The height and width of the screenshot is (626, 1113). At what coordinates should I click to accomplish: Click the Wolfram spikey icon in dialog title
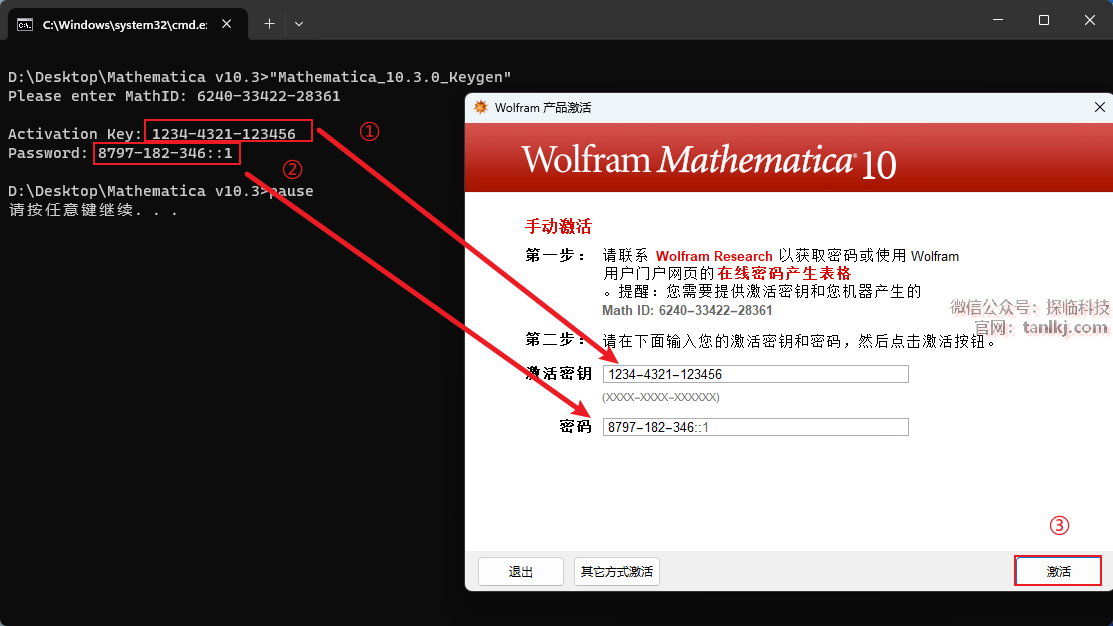click(481, 107)
